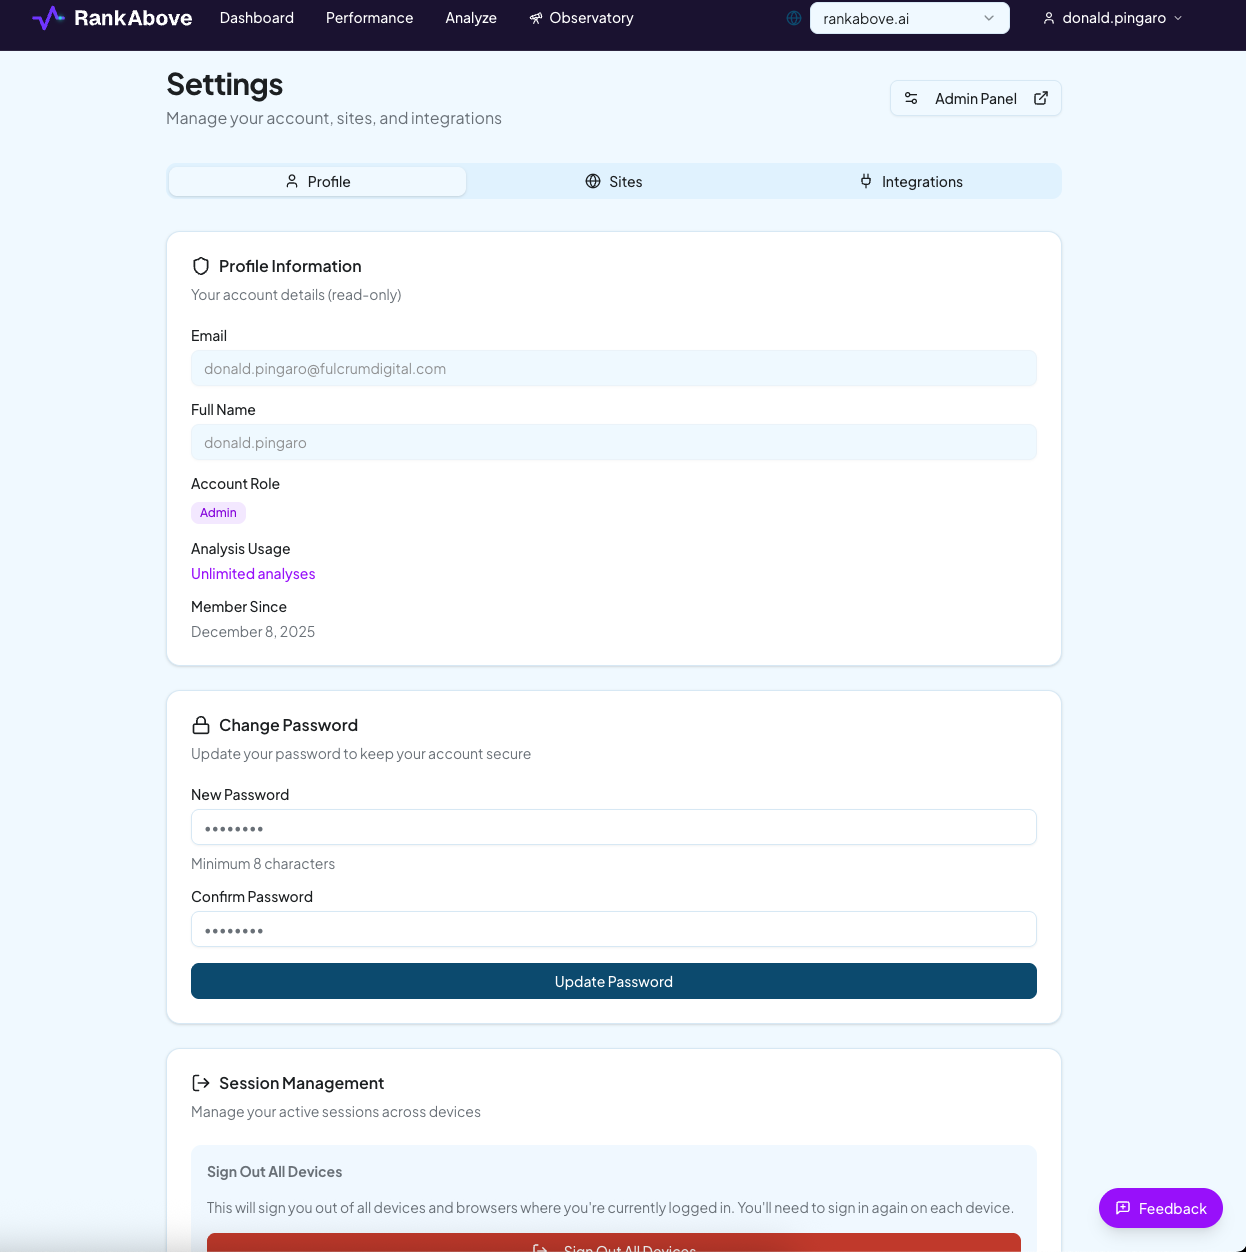The height and width of the screenshot is (1252, 1246).
Task: Click the Admin role badge
Action: pos(218,513)
